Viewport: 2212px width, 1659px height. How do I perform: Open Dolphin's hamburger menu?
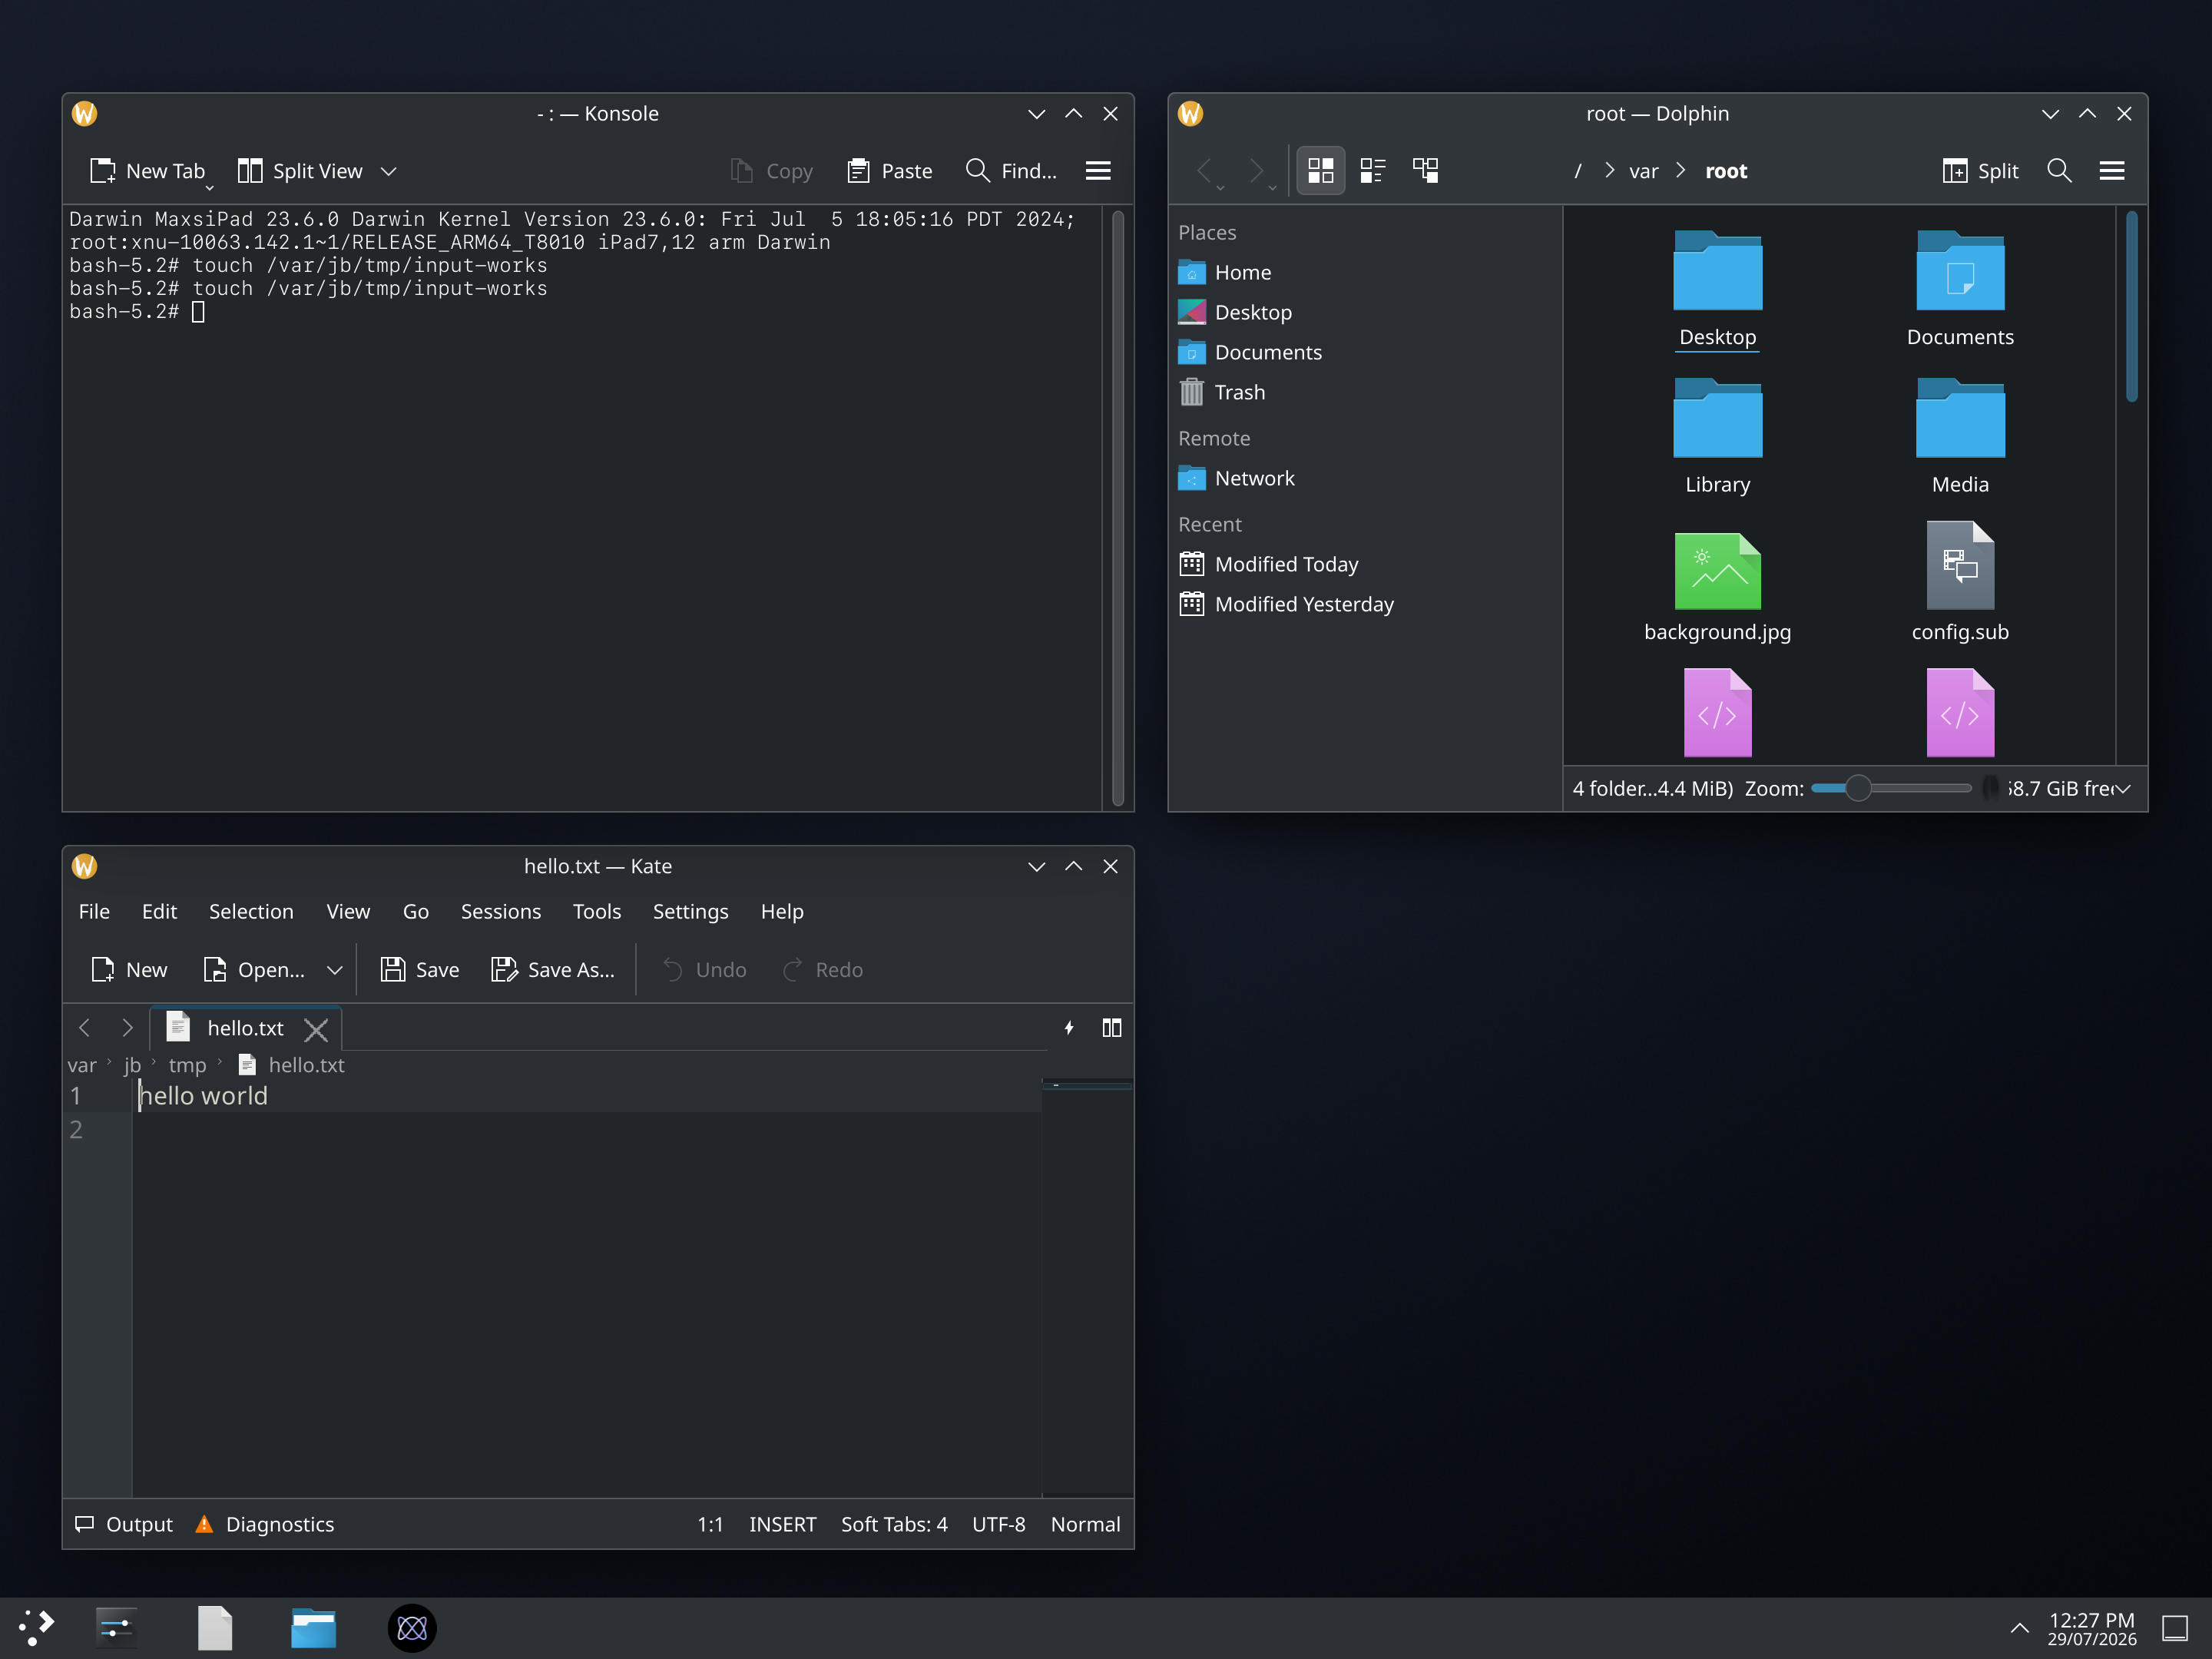2112,171
